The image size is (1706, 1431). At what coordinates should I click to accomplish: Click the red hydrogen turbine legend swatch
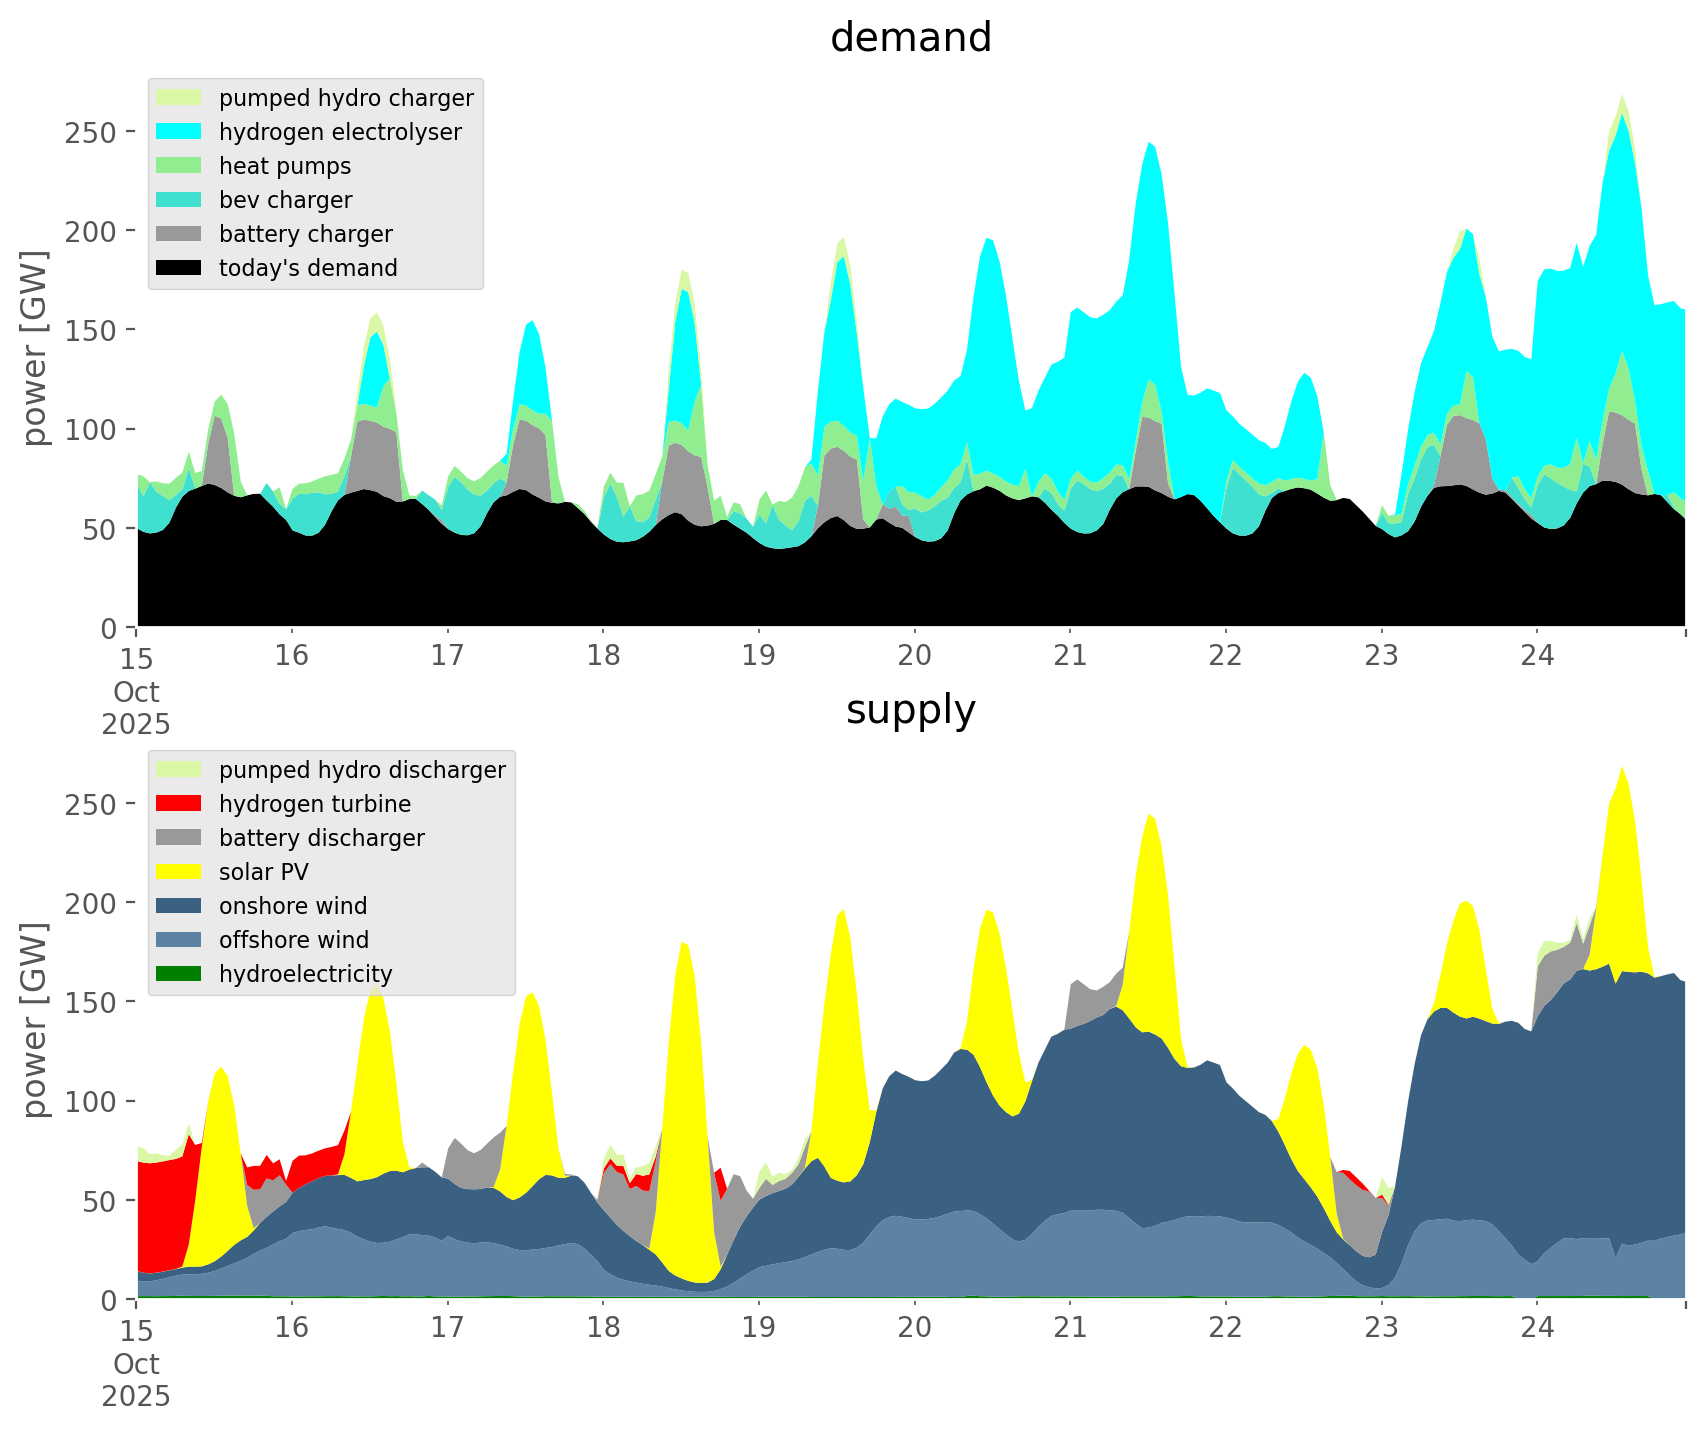pyautogui.click(x=179, y=804)
